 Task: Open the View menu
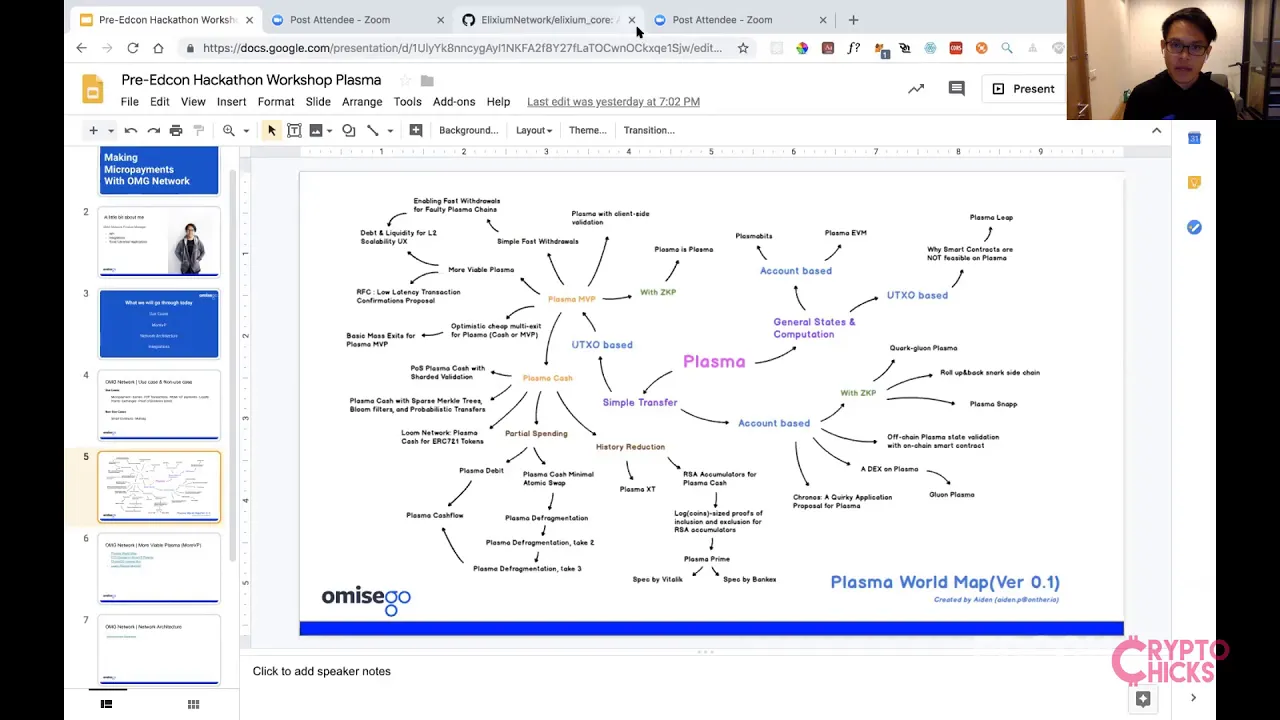193,102
